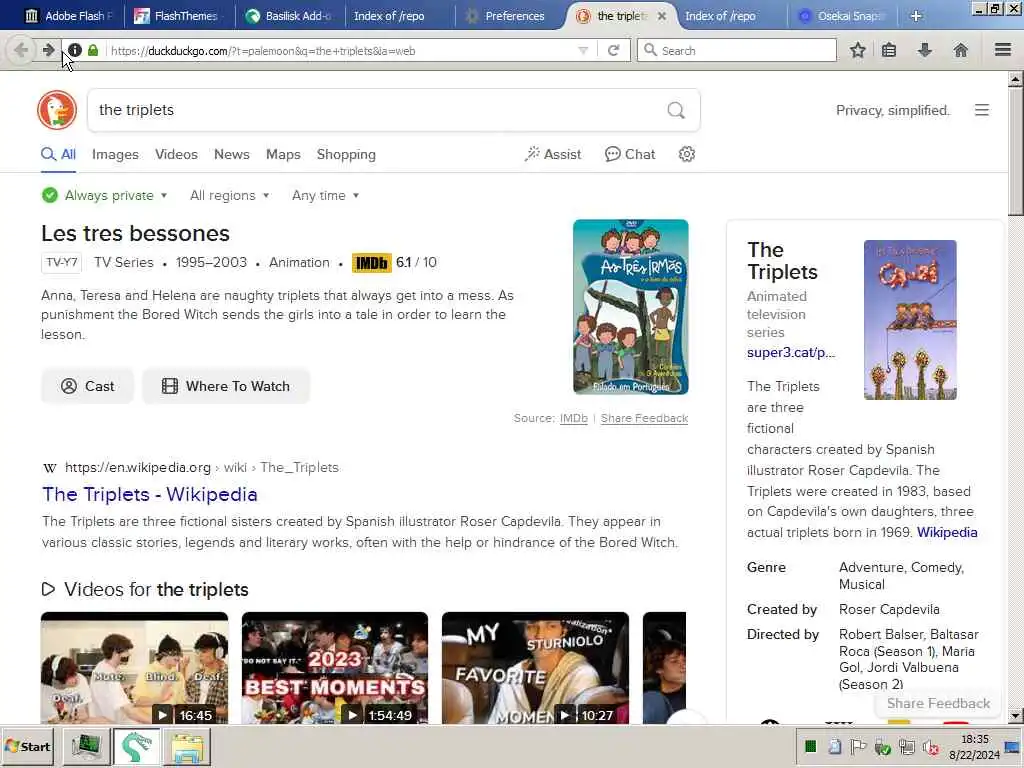Viewport: 1024px width, 768px height.
Task: Open a new tab with plus button
Action: tap(916, 16)
